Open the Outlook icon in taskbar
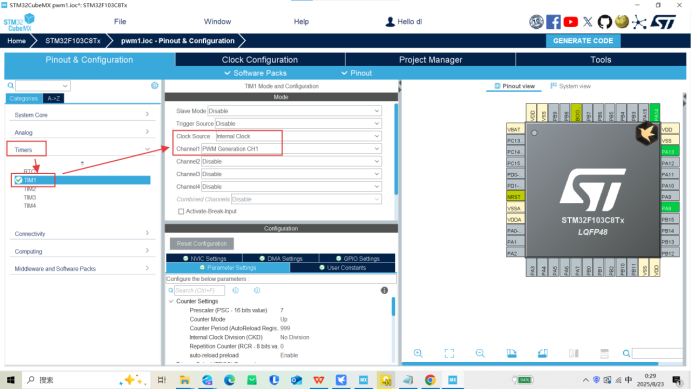Screen dimensions: 692x389 pos(297,380)
